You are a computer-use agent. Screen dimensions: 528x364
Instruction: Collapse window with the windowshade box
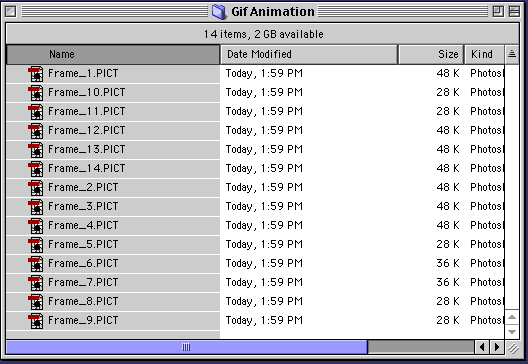tap(514, 11)
